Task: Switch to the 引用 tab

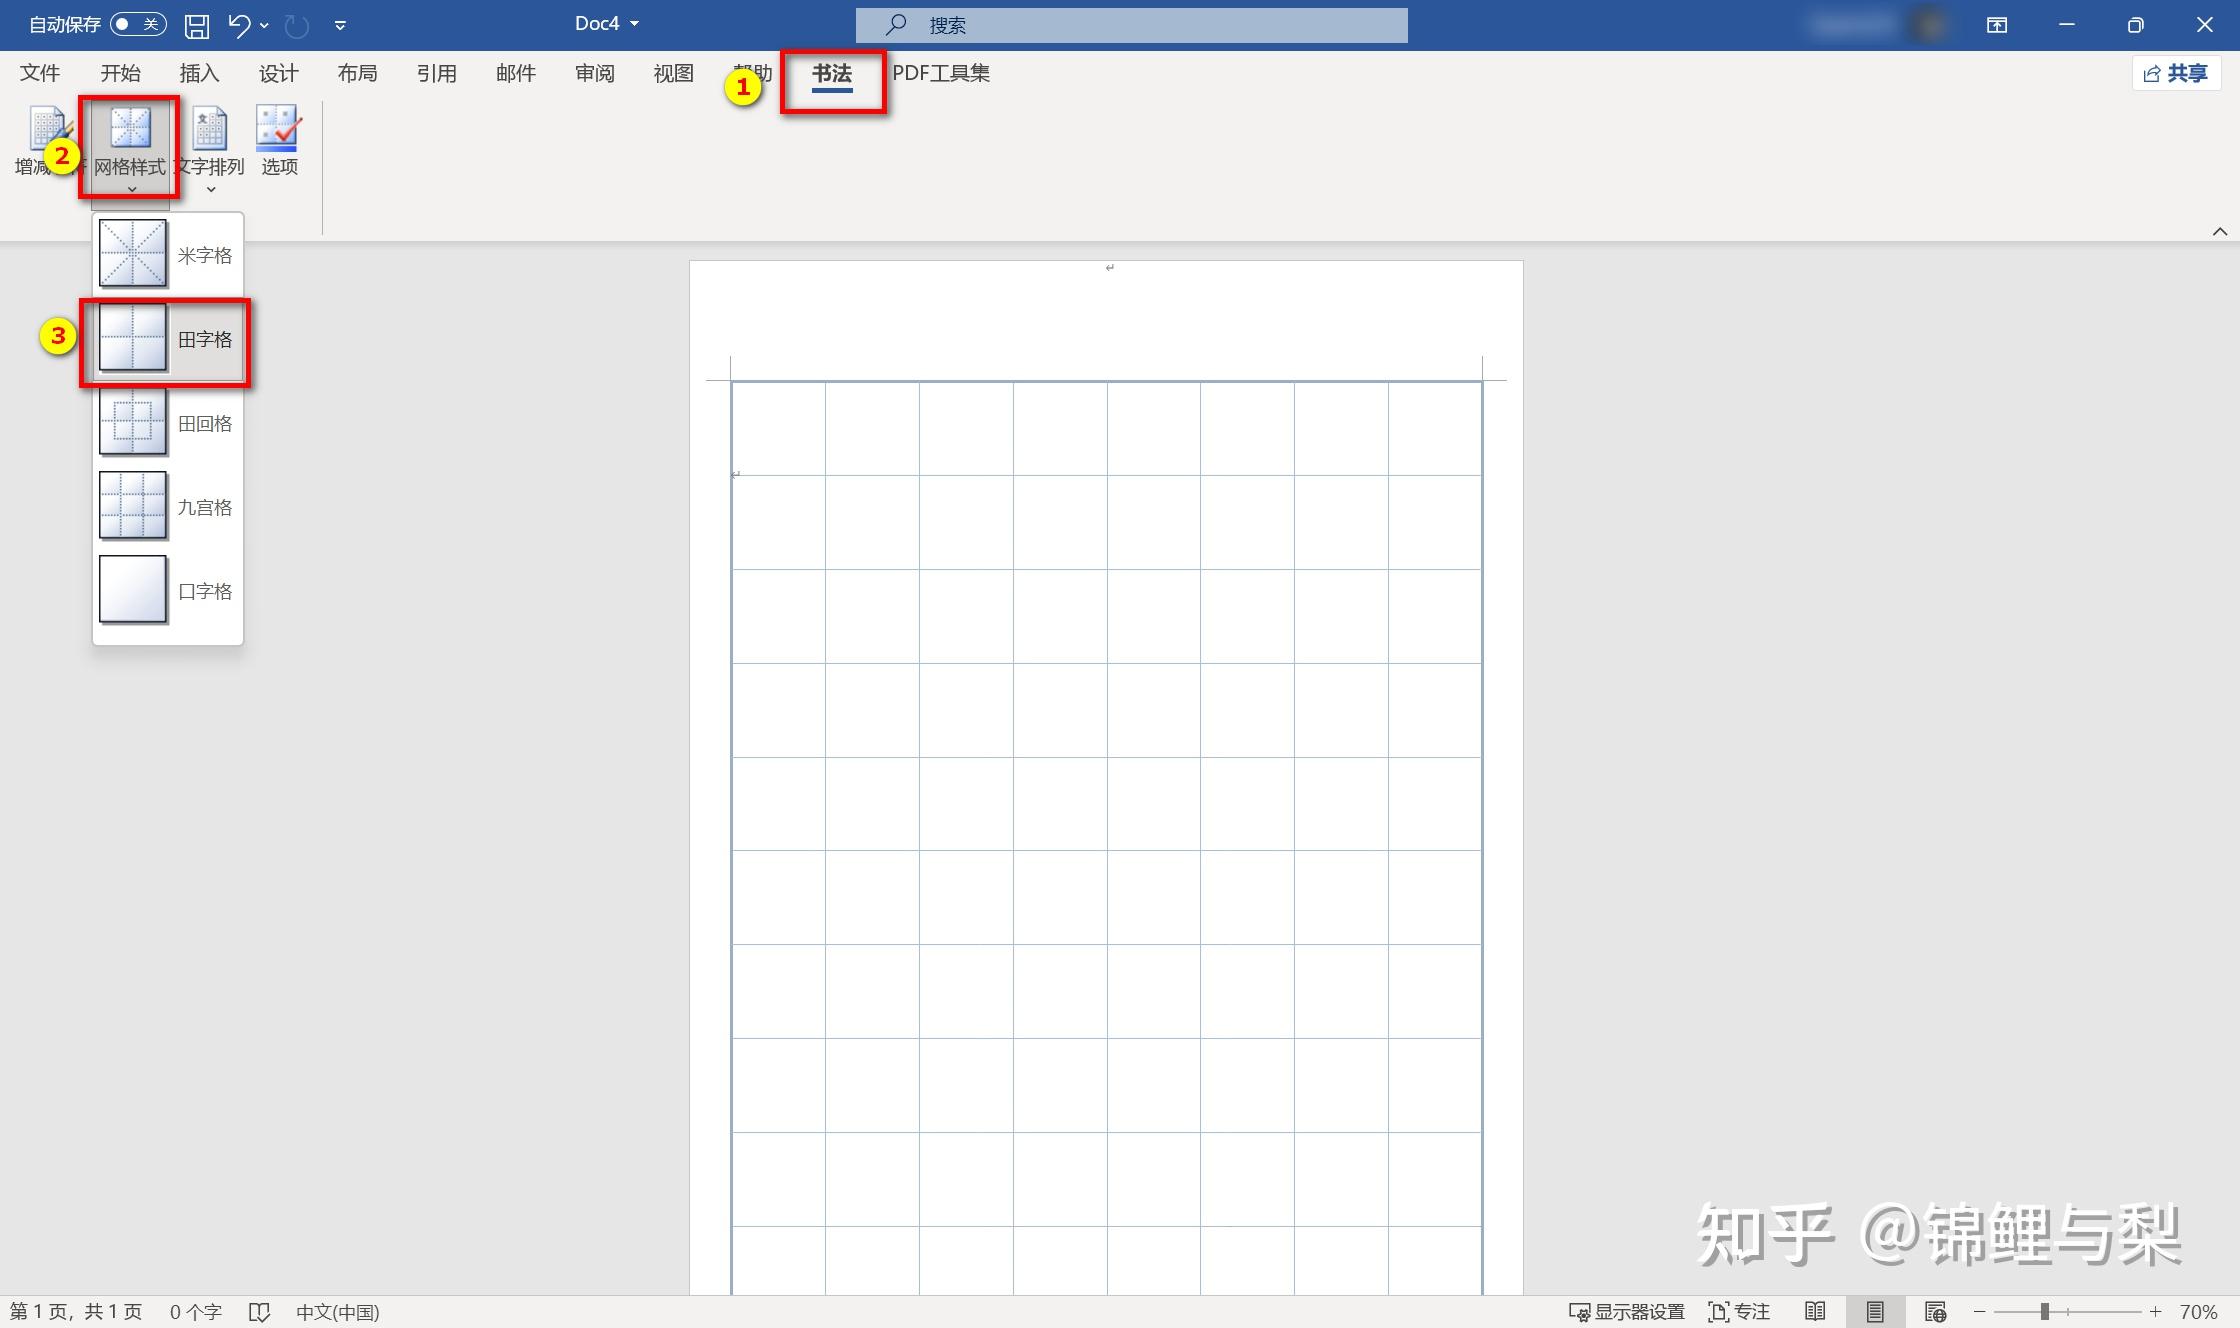Action: [436, 73]
